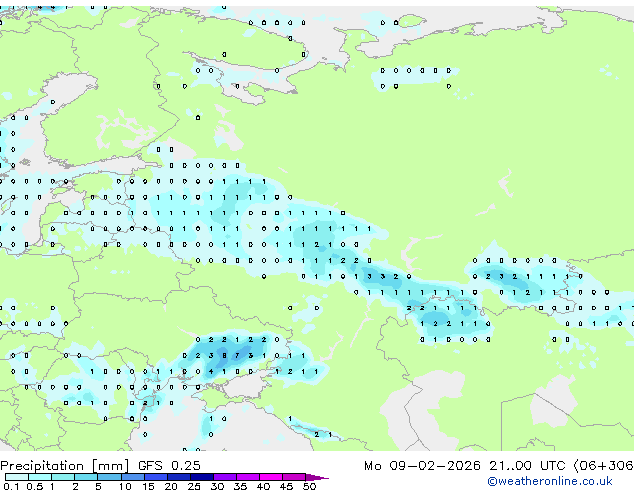Pick the 20–25 mm legend swatch
Viewport: 634px width, 490px height.
pyautogui.click(x=179, y=477)
